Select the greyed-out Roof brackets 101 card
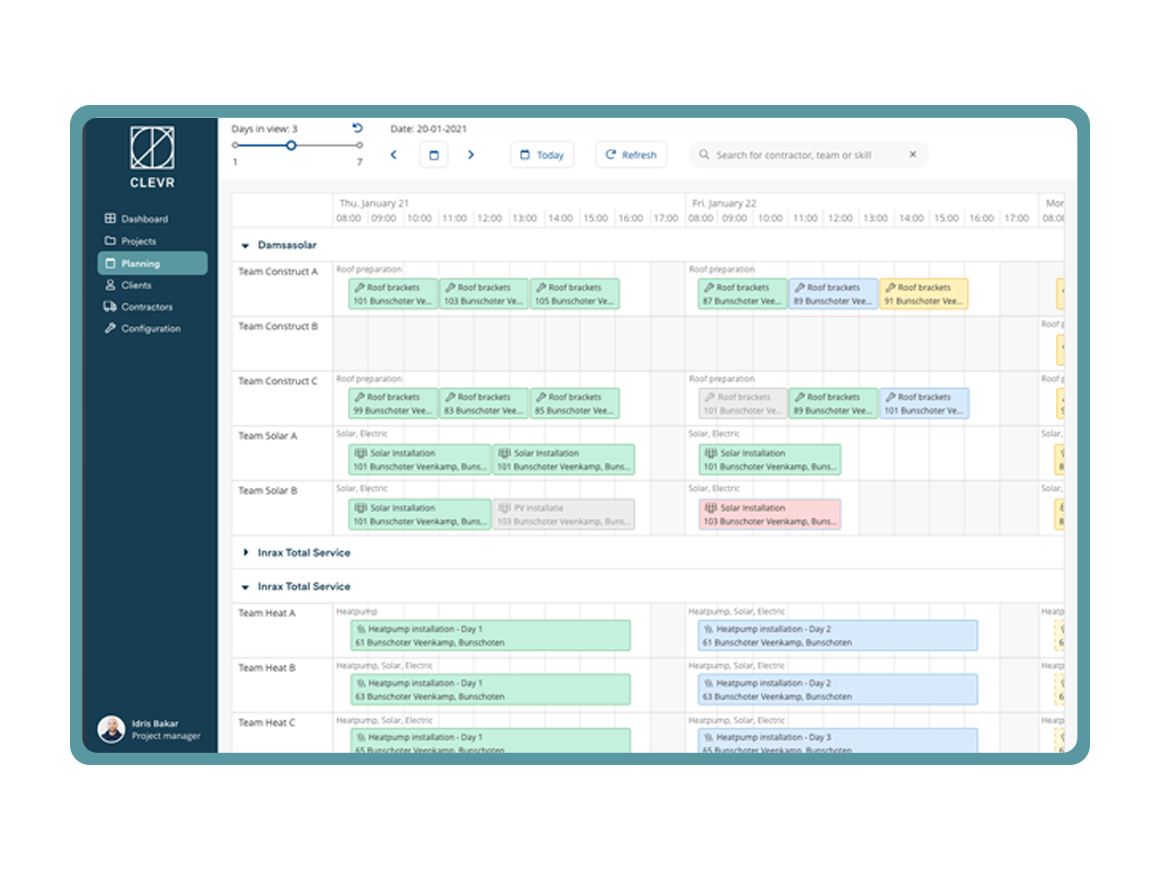The image size is (1160, 870). pyautogui.click(x=743, y=403)
